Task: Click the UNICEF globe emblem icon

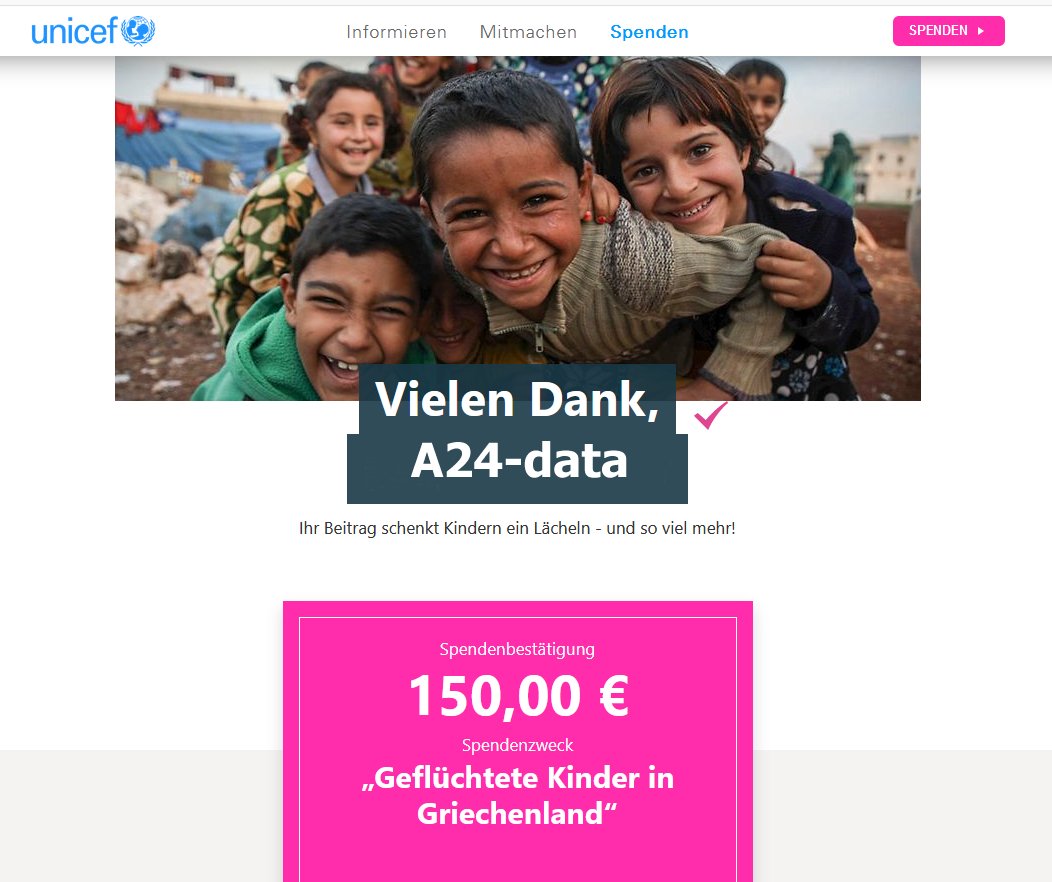Action: click(138, 31)
